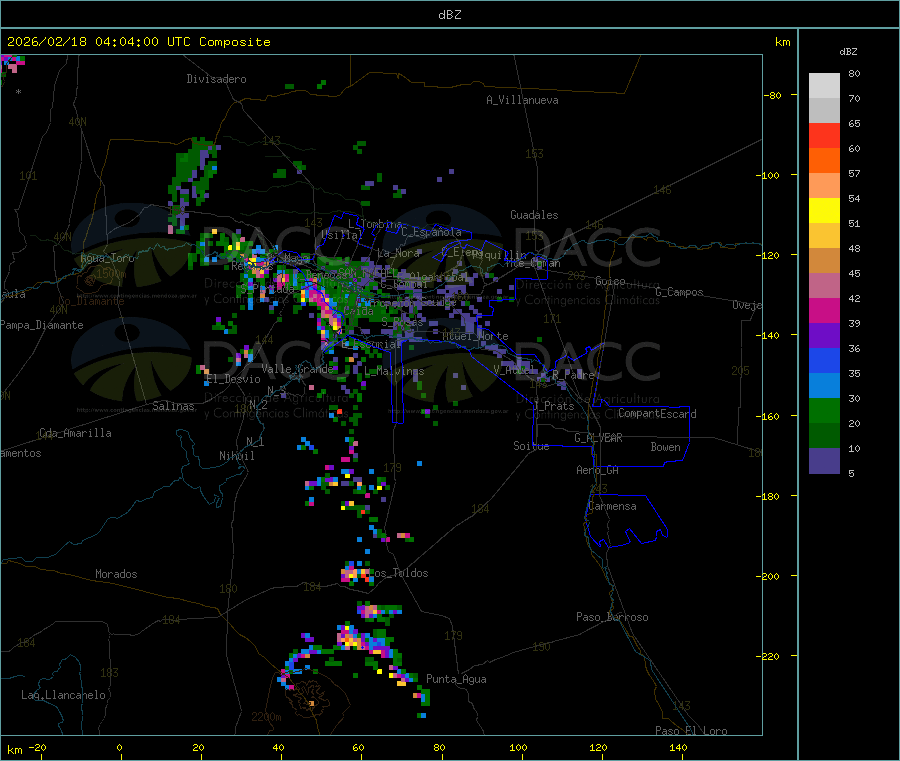Click the legend value '5' at the bottom
The width and height of the screenshot is (900, 761).
pyautogui.click(x=851, y=473)
